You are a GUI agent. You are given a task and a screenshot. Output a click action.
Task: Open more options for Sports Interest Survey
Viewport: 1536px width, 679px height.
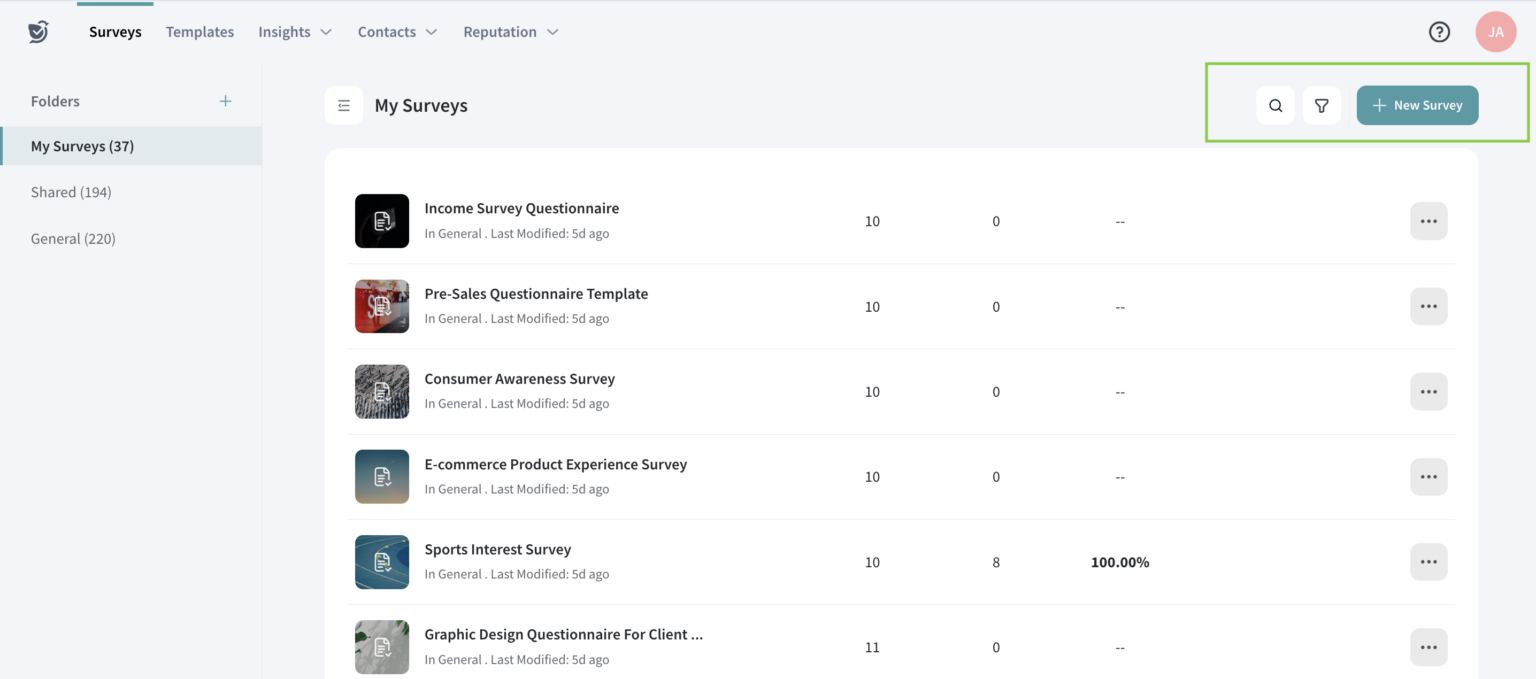[1428, 562]
